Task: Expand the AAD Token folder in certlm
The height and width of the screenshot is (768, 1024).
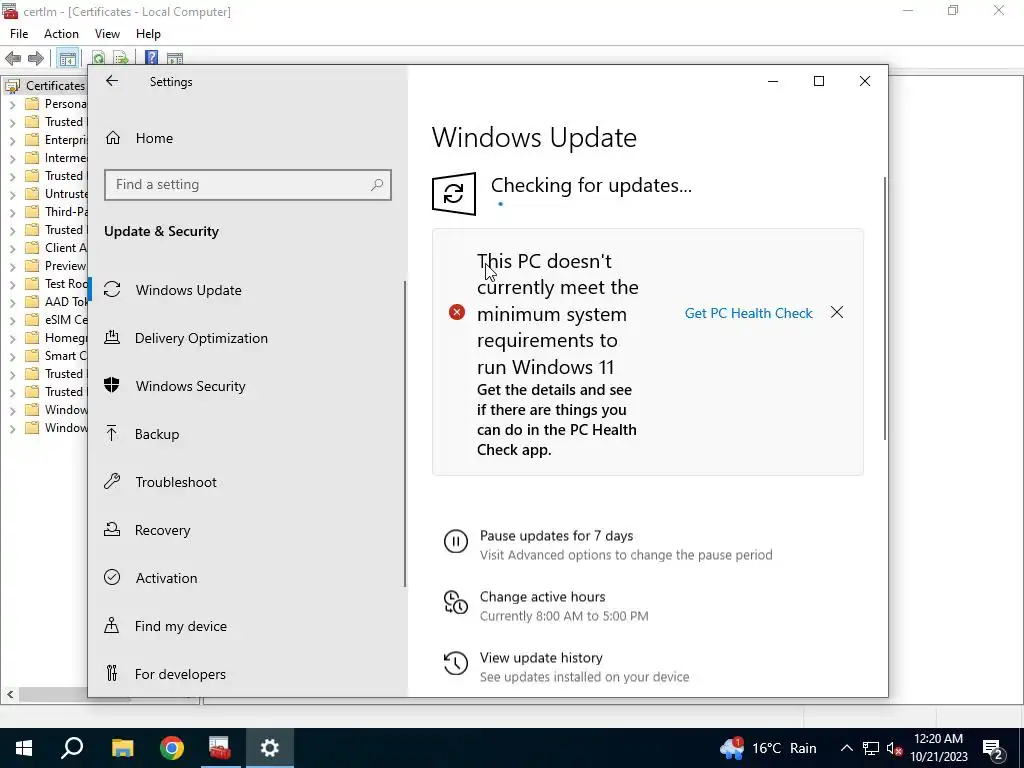Action: click(x=12, y=302)
